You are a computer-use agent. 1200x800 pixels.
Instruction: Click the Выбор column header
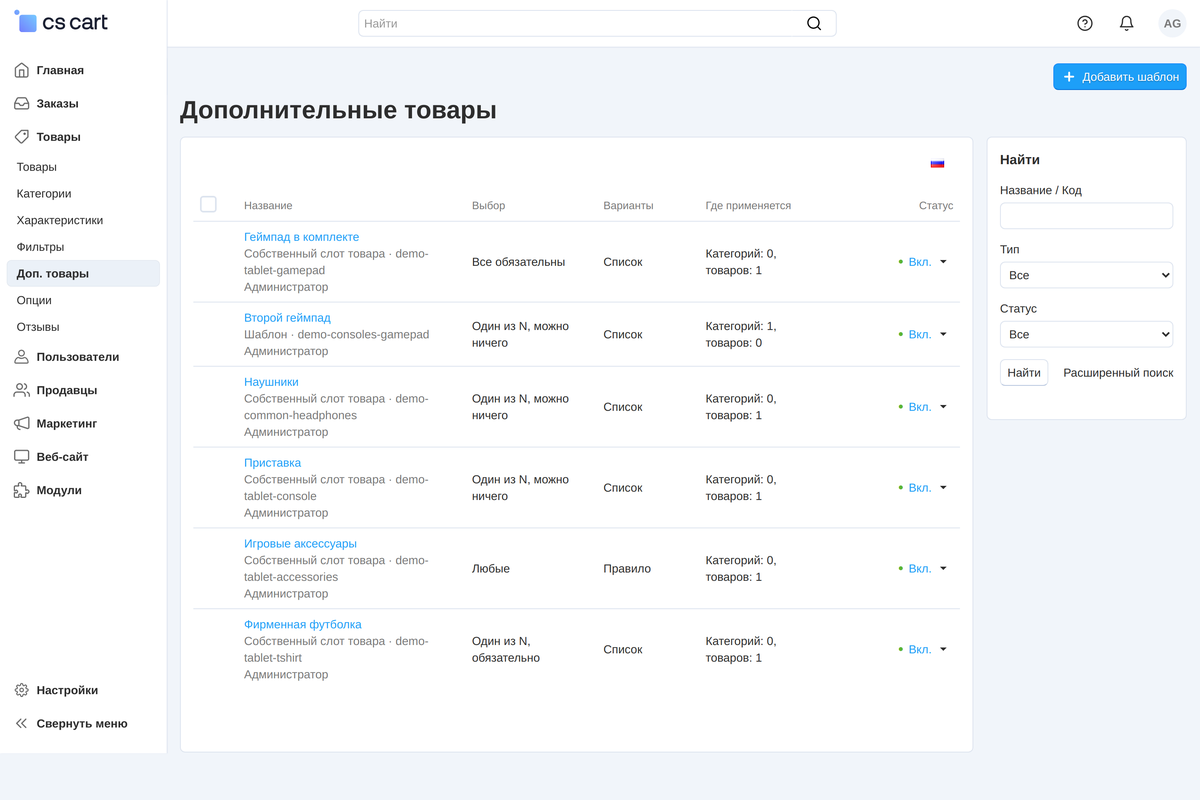(488, 206)
